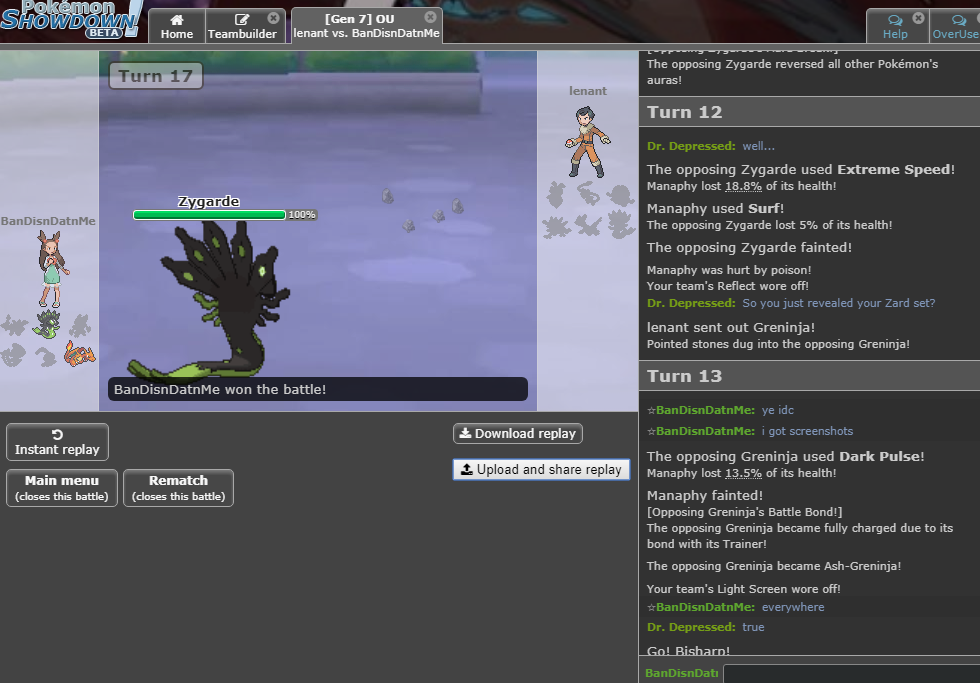
Task: Select Zygarde icon in BanDisnDatnMe's team
Action: (47, 325)
